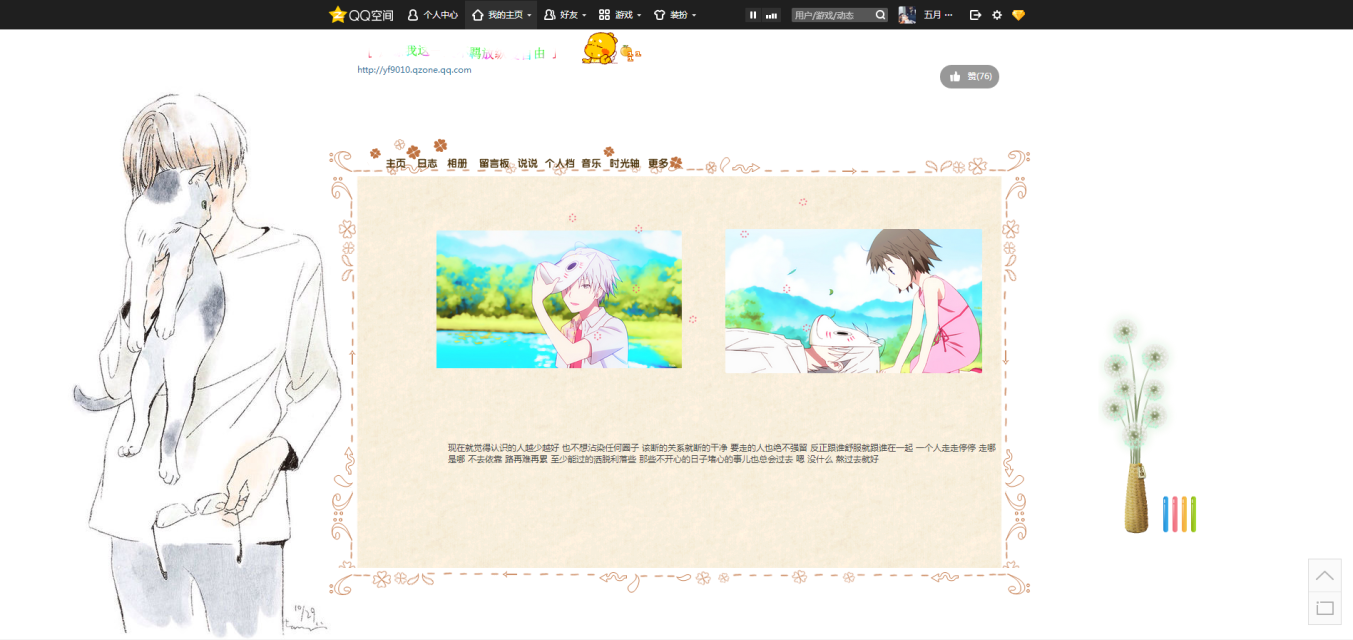The width and height of the screenshot is (1353, 640).
Task: Click the QQ空间 logo
Action: pyautogui.click(x=361, y=15)
